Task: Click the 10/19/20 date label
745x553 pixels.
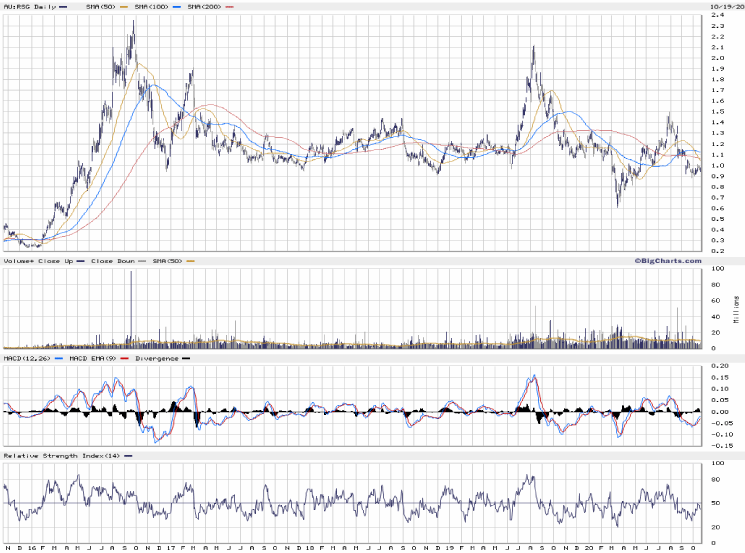Action: click(727, 7)
